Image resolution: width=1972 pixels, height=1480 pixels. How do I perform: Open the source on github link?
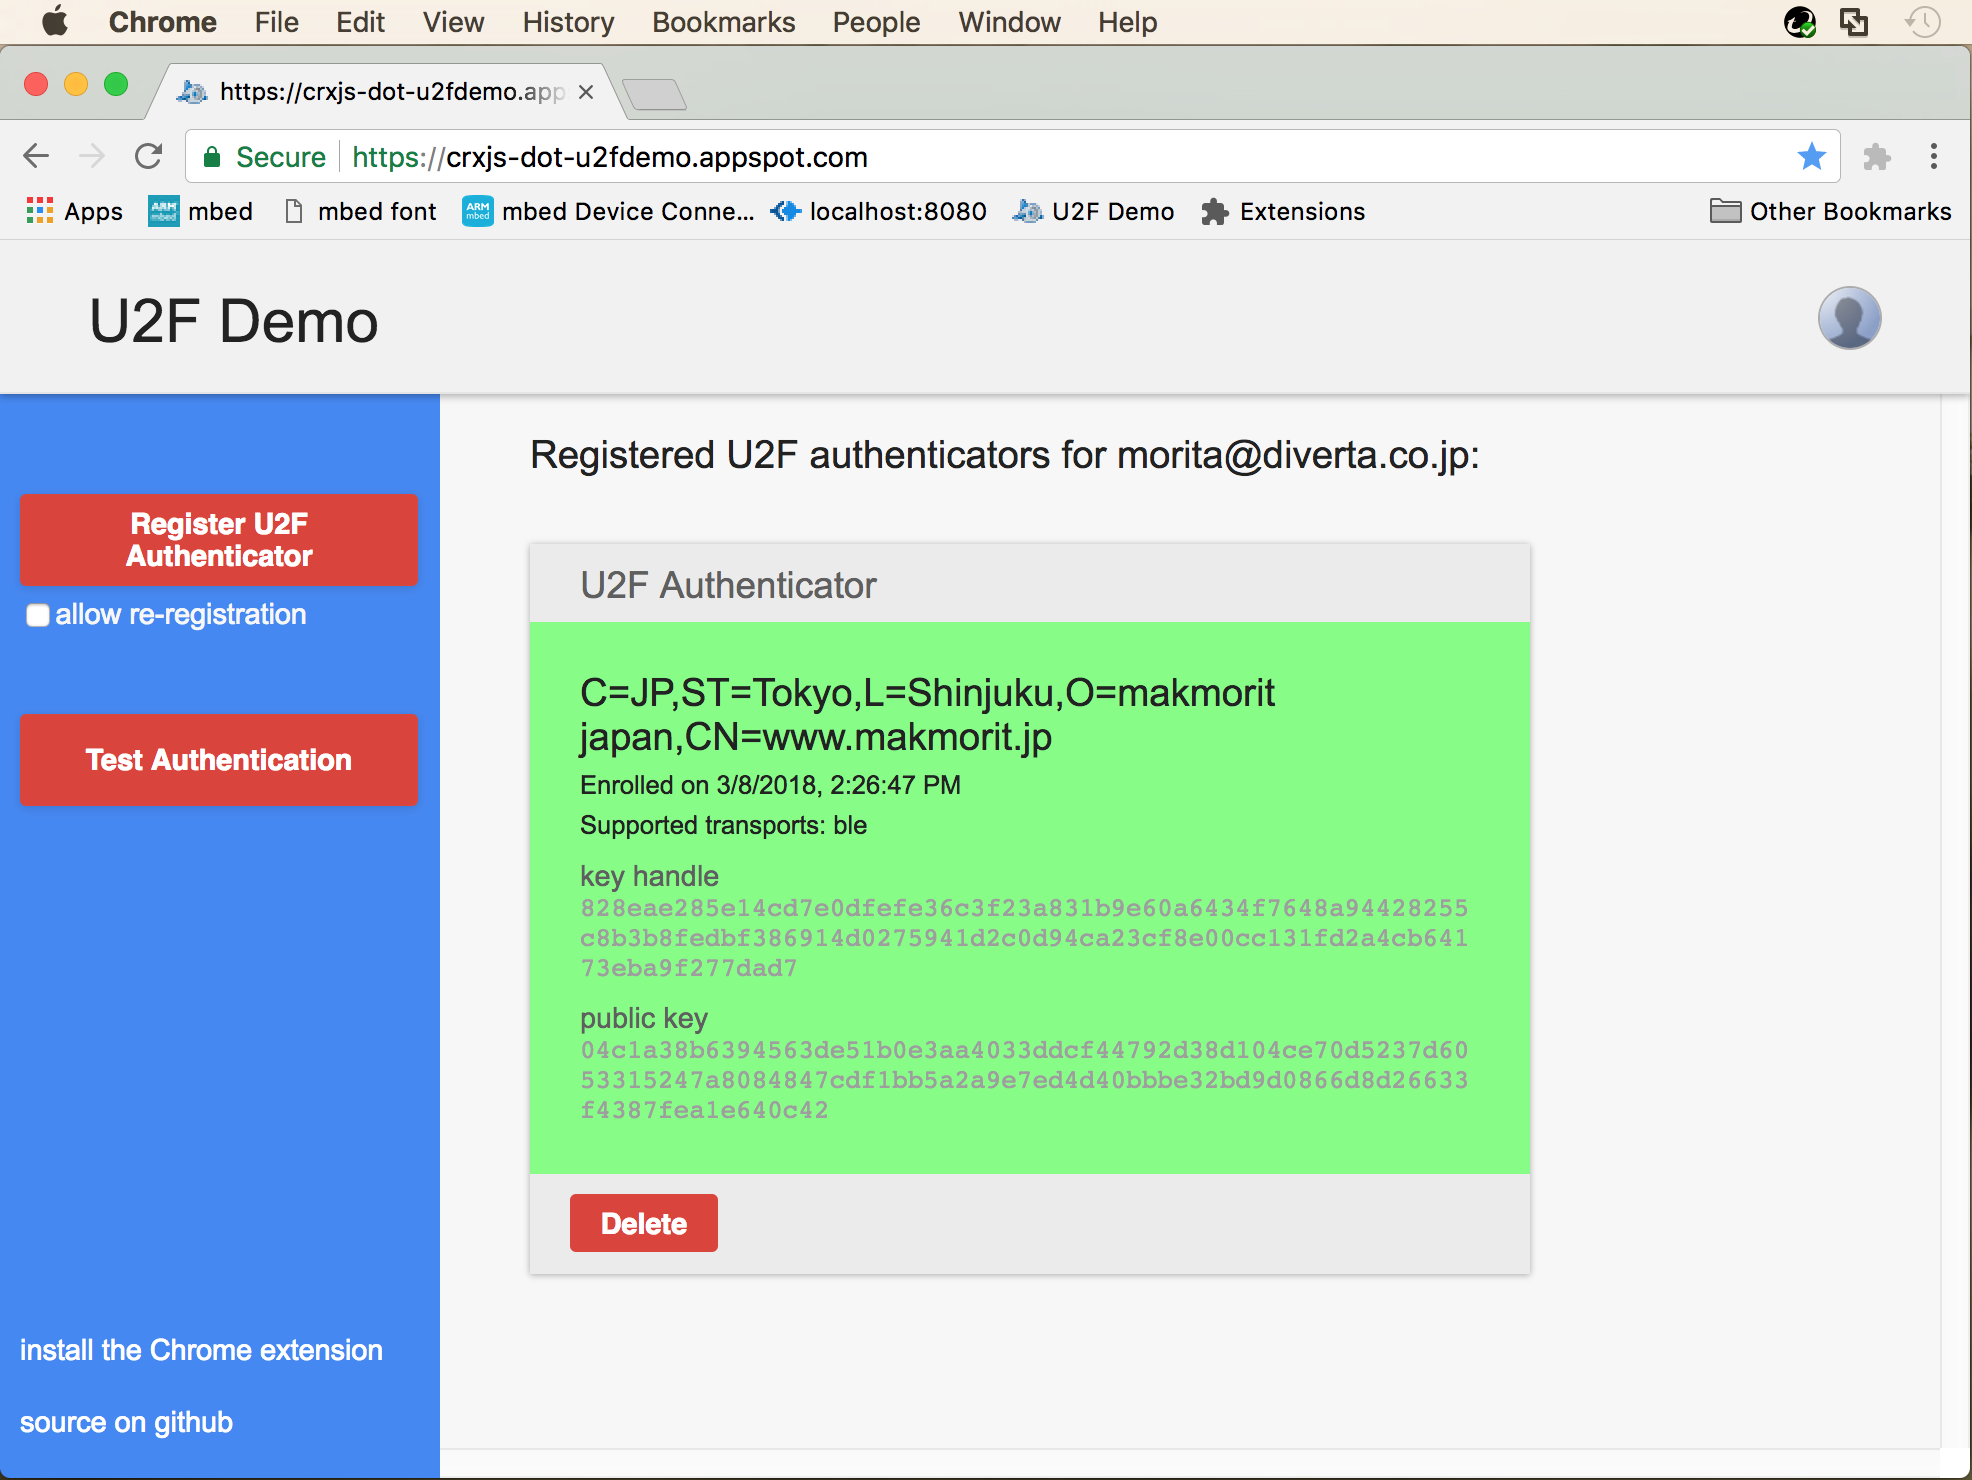pos(125,1421)
